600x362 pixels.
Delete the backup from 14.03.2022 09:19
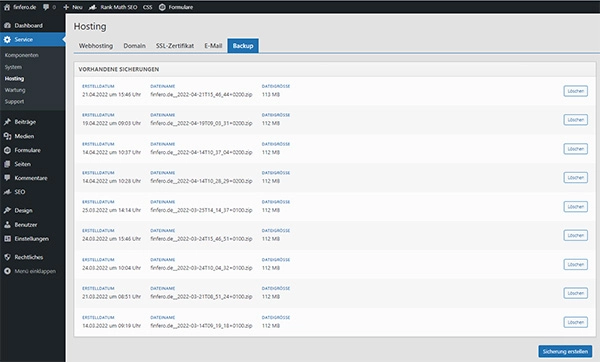tap(576, 322)
